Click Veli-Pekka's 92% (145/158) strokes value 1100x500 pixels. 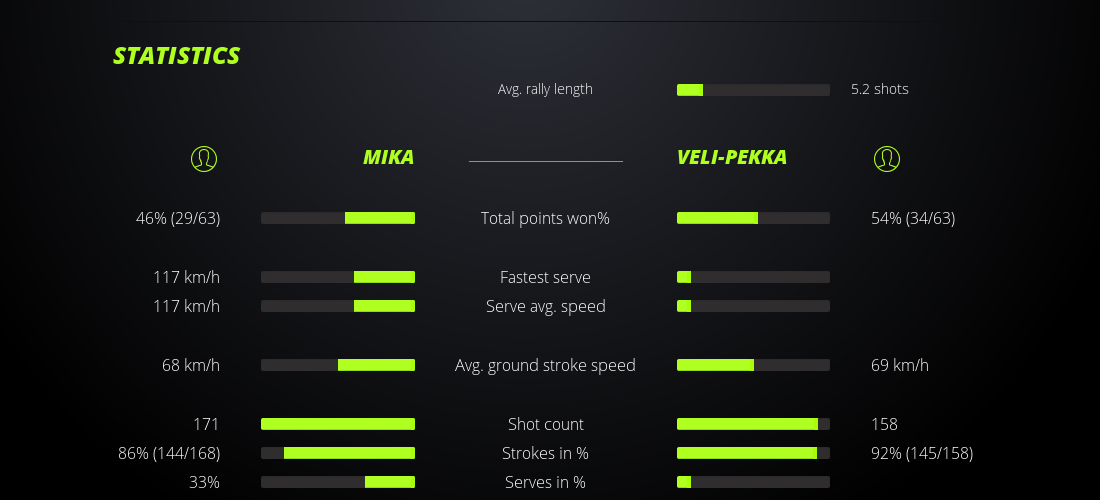[x=921, y=453]
